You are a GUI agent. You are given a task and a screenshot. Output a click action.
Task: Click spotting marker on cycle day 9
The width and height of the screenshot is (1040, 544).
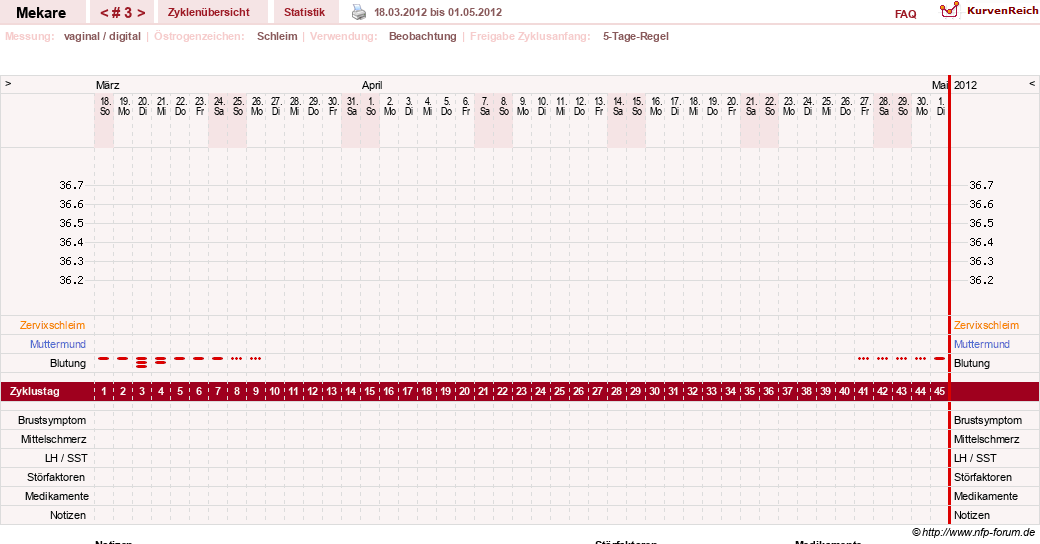pyautogui.click(x=255, y=358)
